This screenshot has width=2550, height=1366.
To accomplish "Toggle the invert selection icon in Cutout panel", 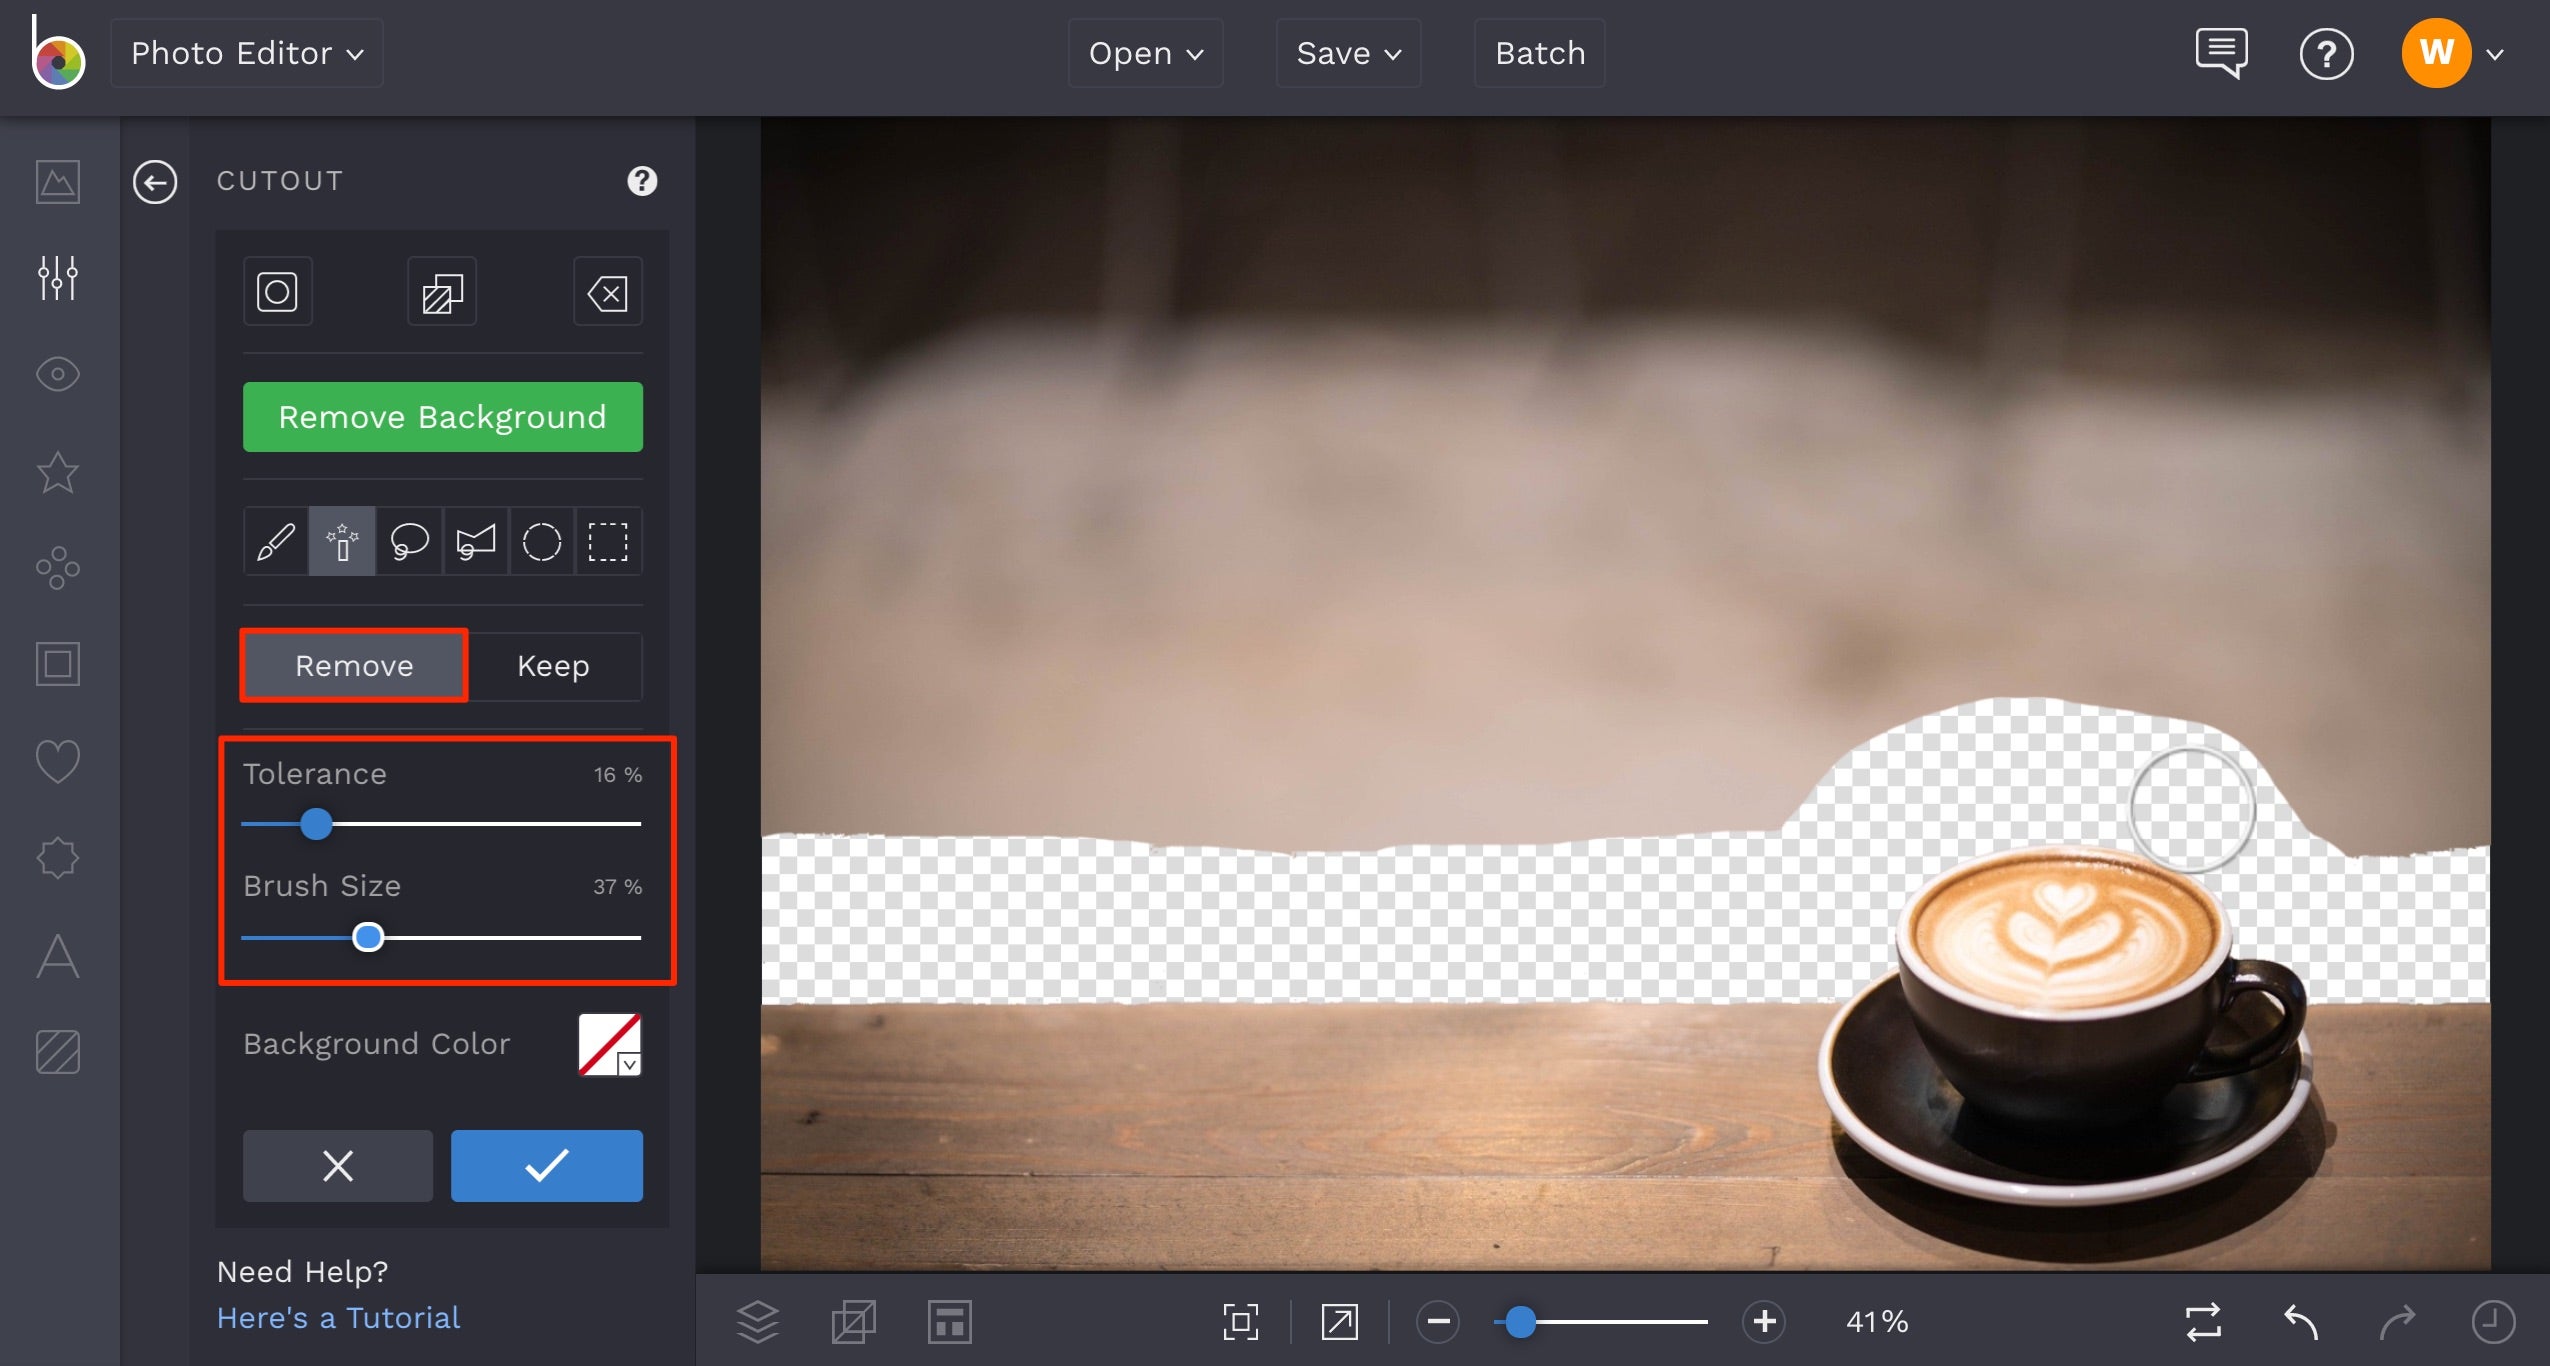I will coord(440,291).
